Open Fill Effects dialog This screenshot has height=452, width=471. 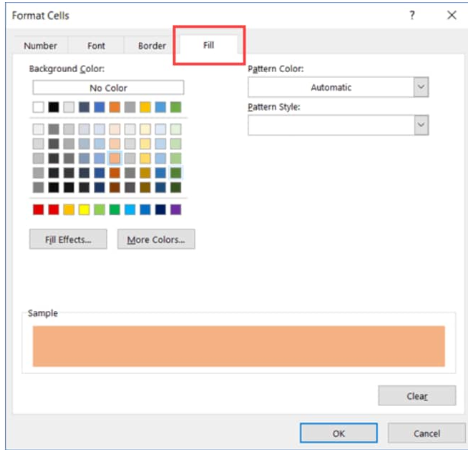pyautogui.click(x=68, y=239)
